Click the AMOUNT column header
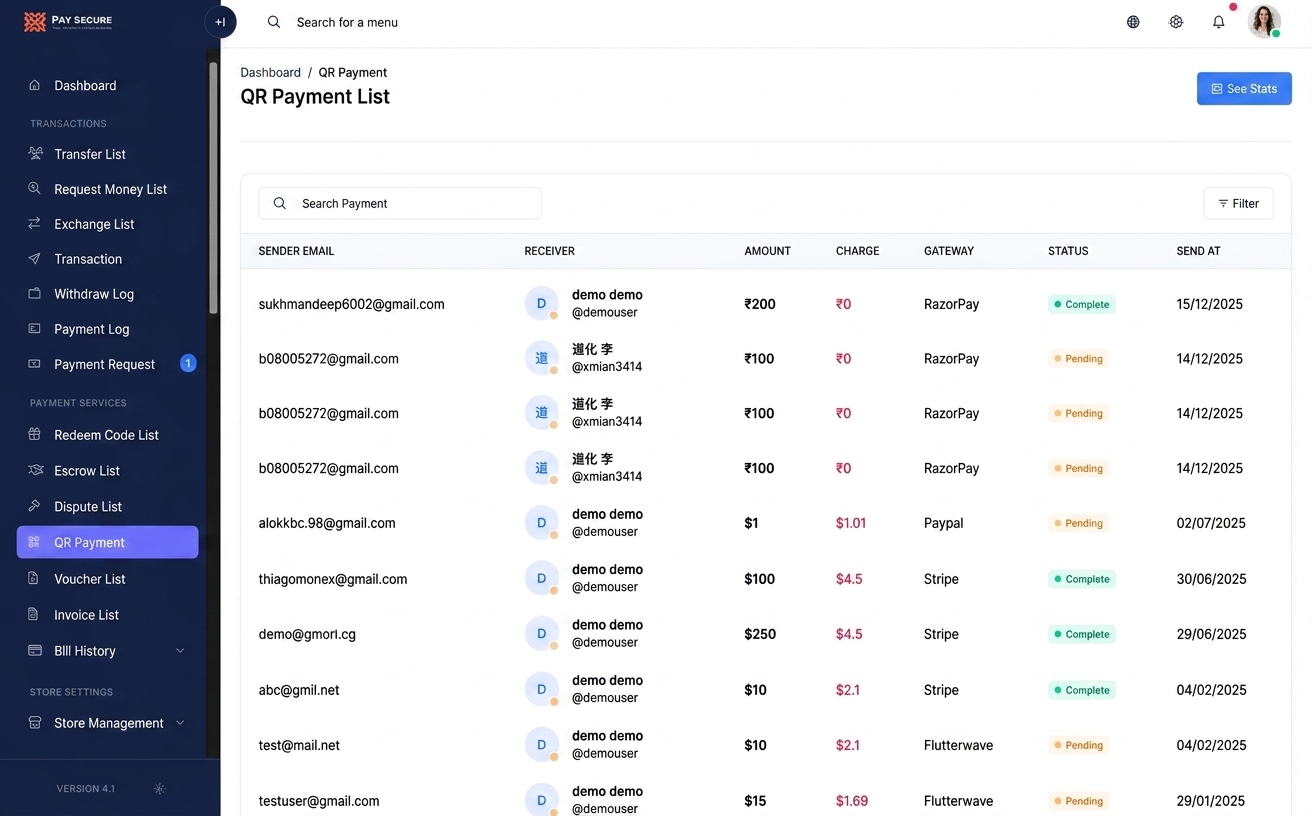 point(768,251)
